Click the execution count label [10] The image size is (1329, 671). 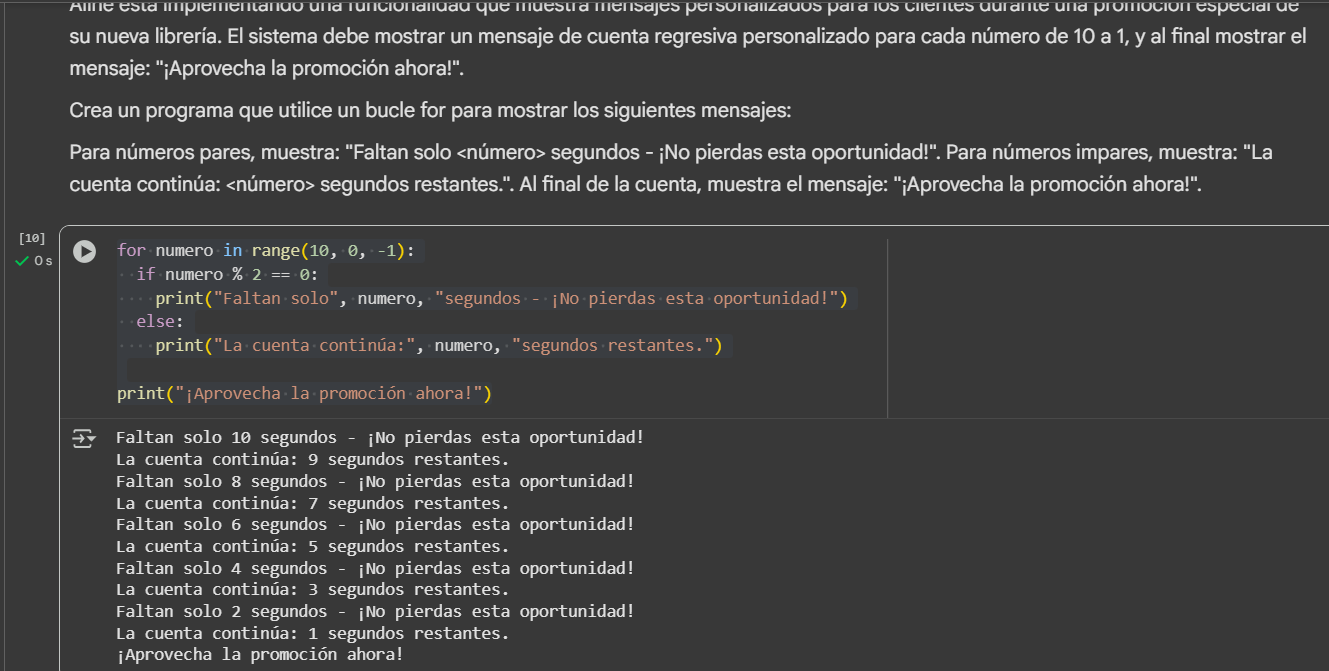[31, 237]
